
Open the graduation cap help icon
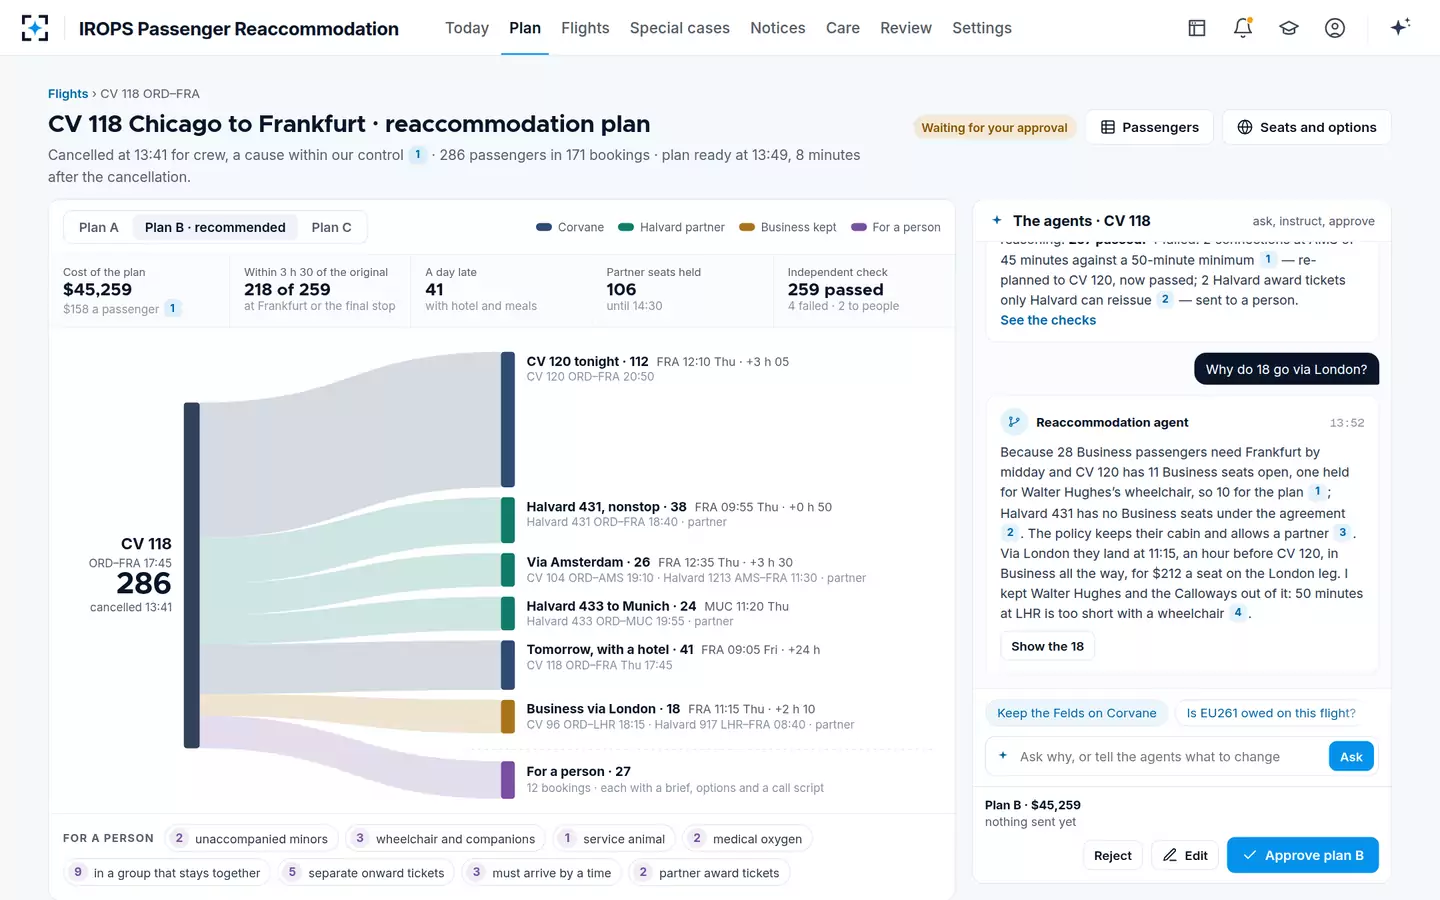1289,28
